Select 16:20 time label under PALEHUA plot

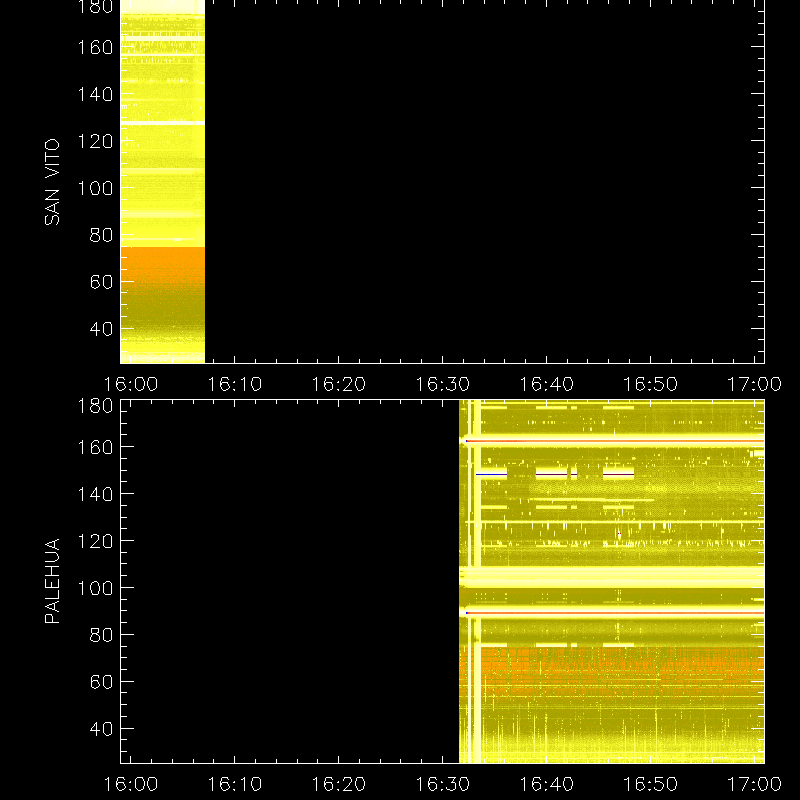(339, 784)
